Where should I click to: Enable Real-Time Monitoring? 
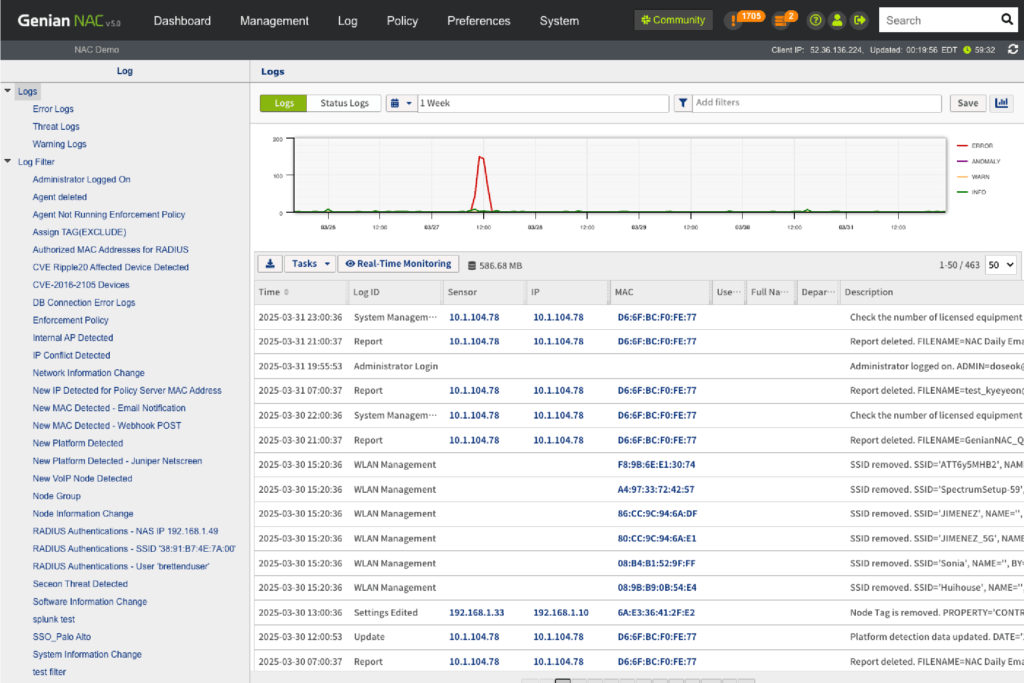click(x=398, y=264)
